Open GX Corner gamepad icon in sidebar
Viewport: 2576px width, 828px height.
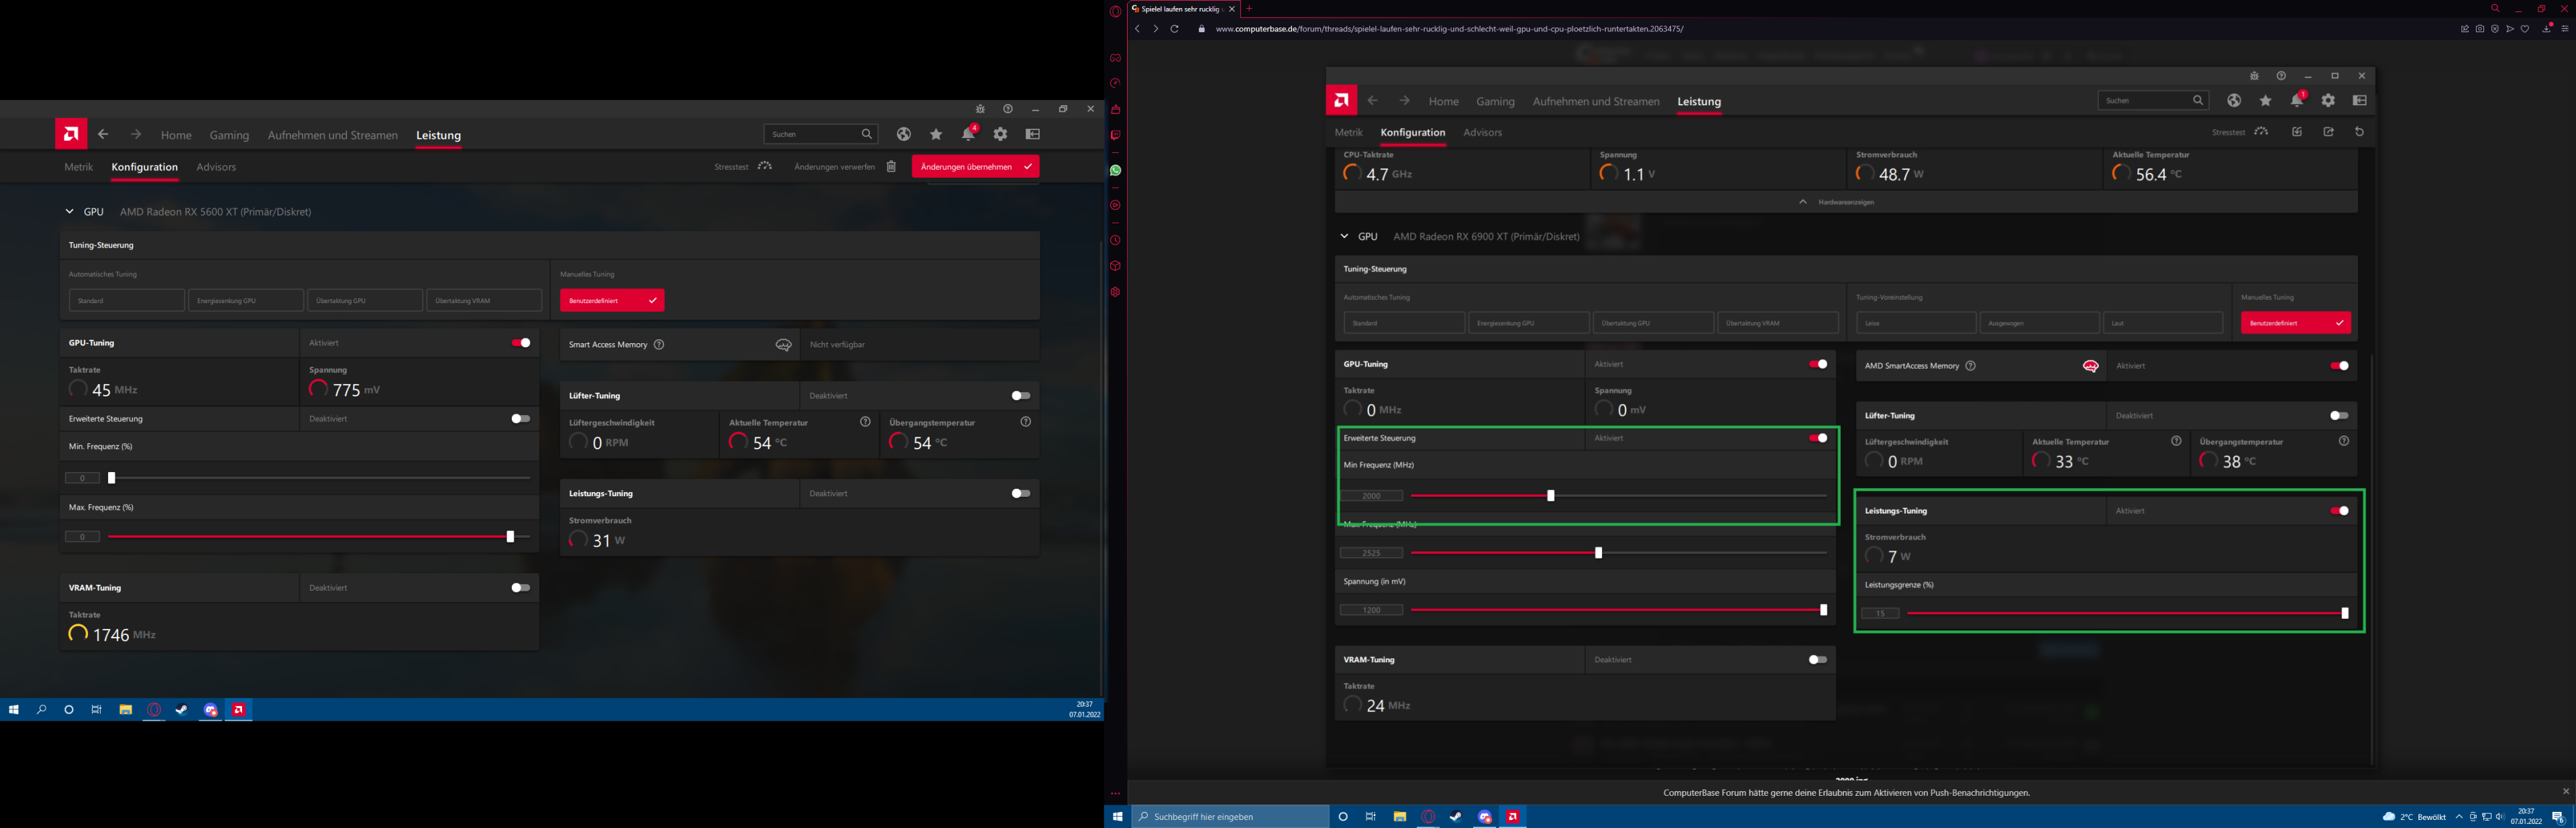click(1115, 58)
